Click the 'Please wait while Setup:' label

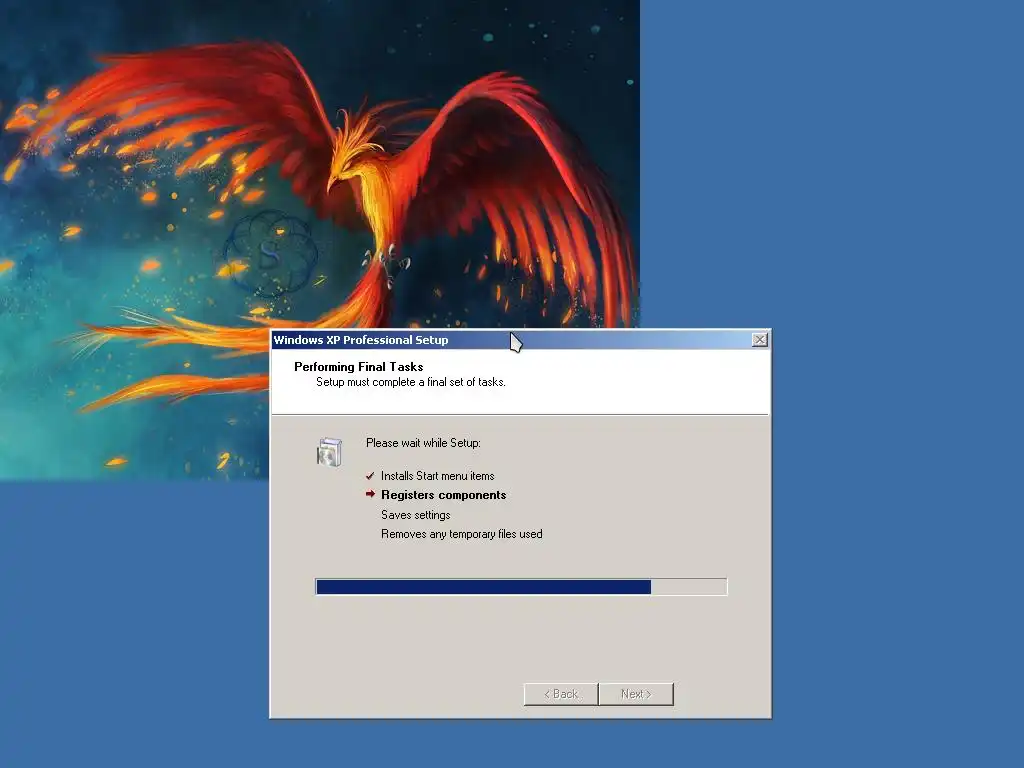423,443
